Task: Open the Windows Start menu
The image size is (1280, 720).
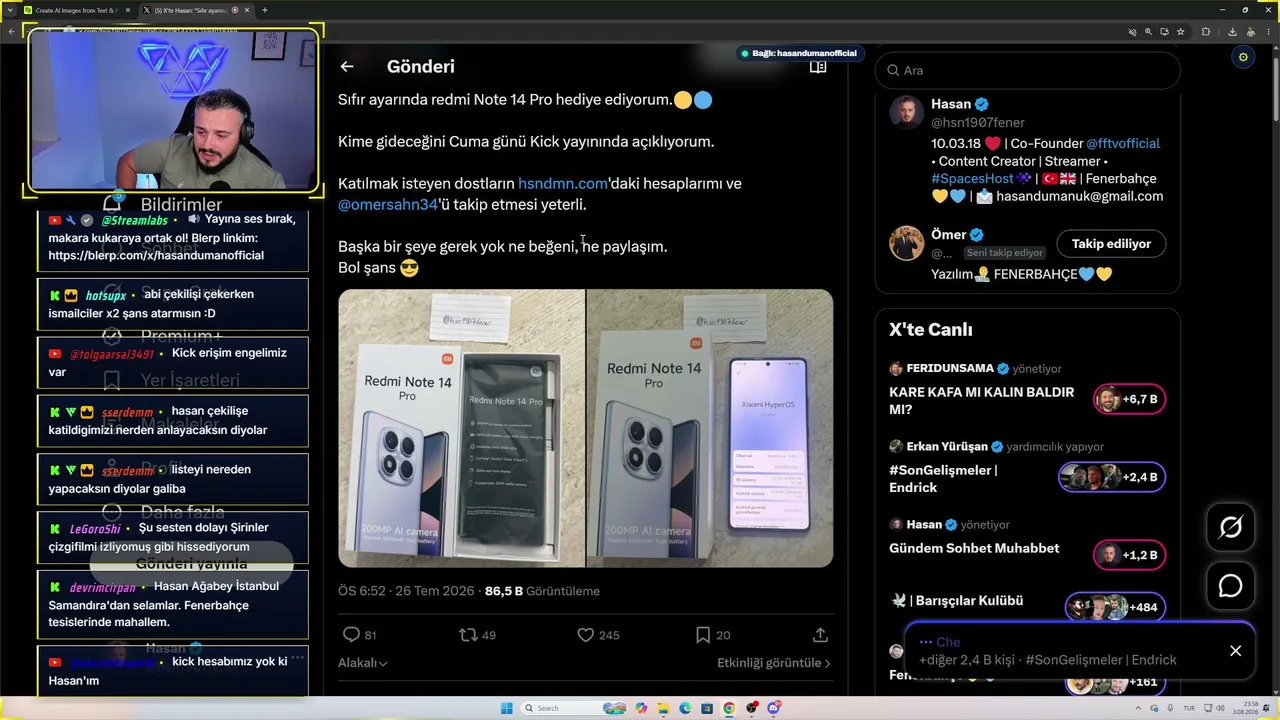Action: tap(507, 708)
